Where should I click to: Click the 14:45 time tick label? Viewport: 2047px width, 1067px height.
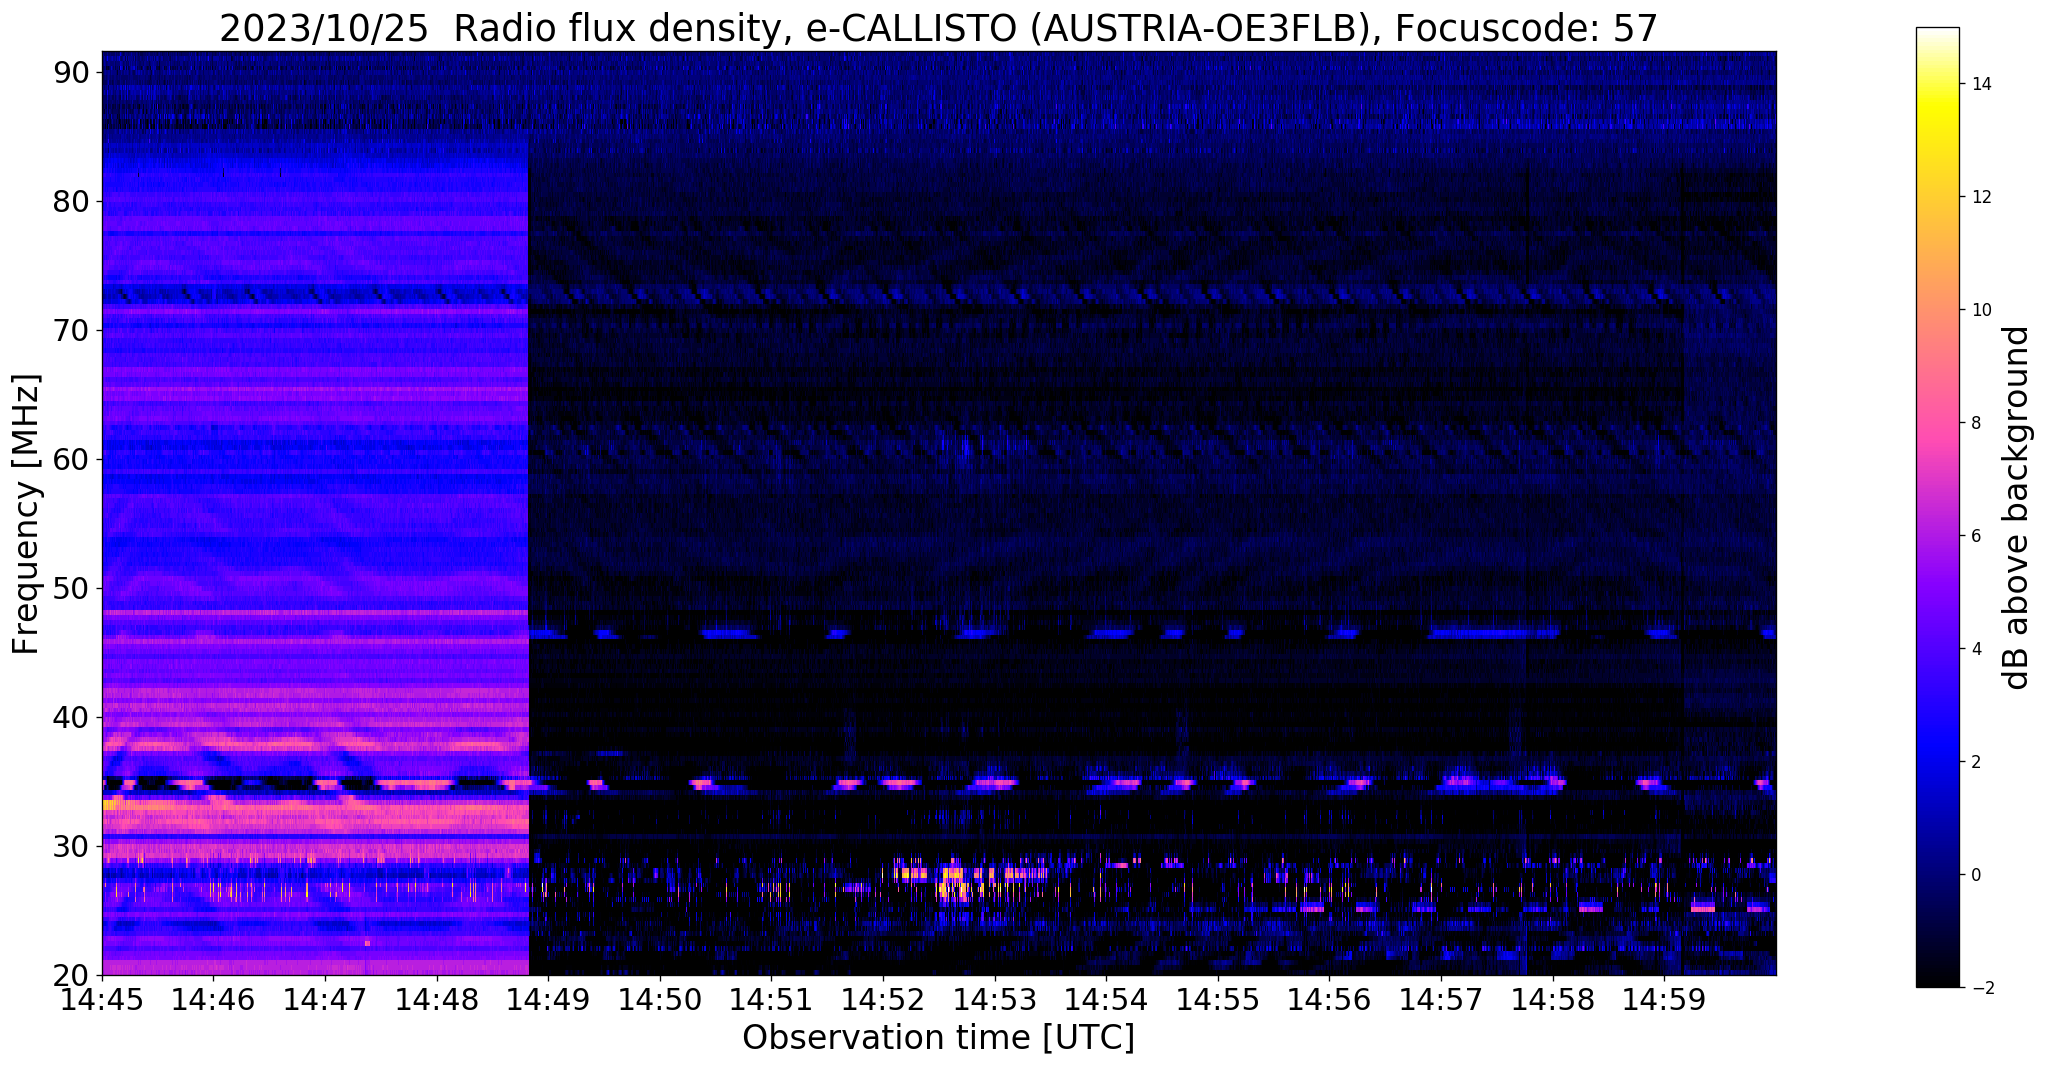click(102, 999)
